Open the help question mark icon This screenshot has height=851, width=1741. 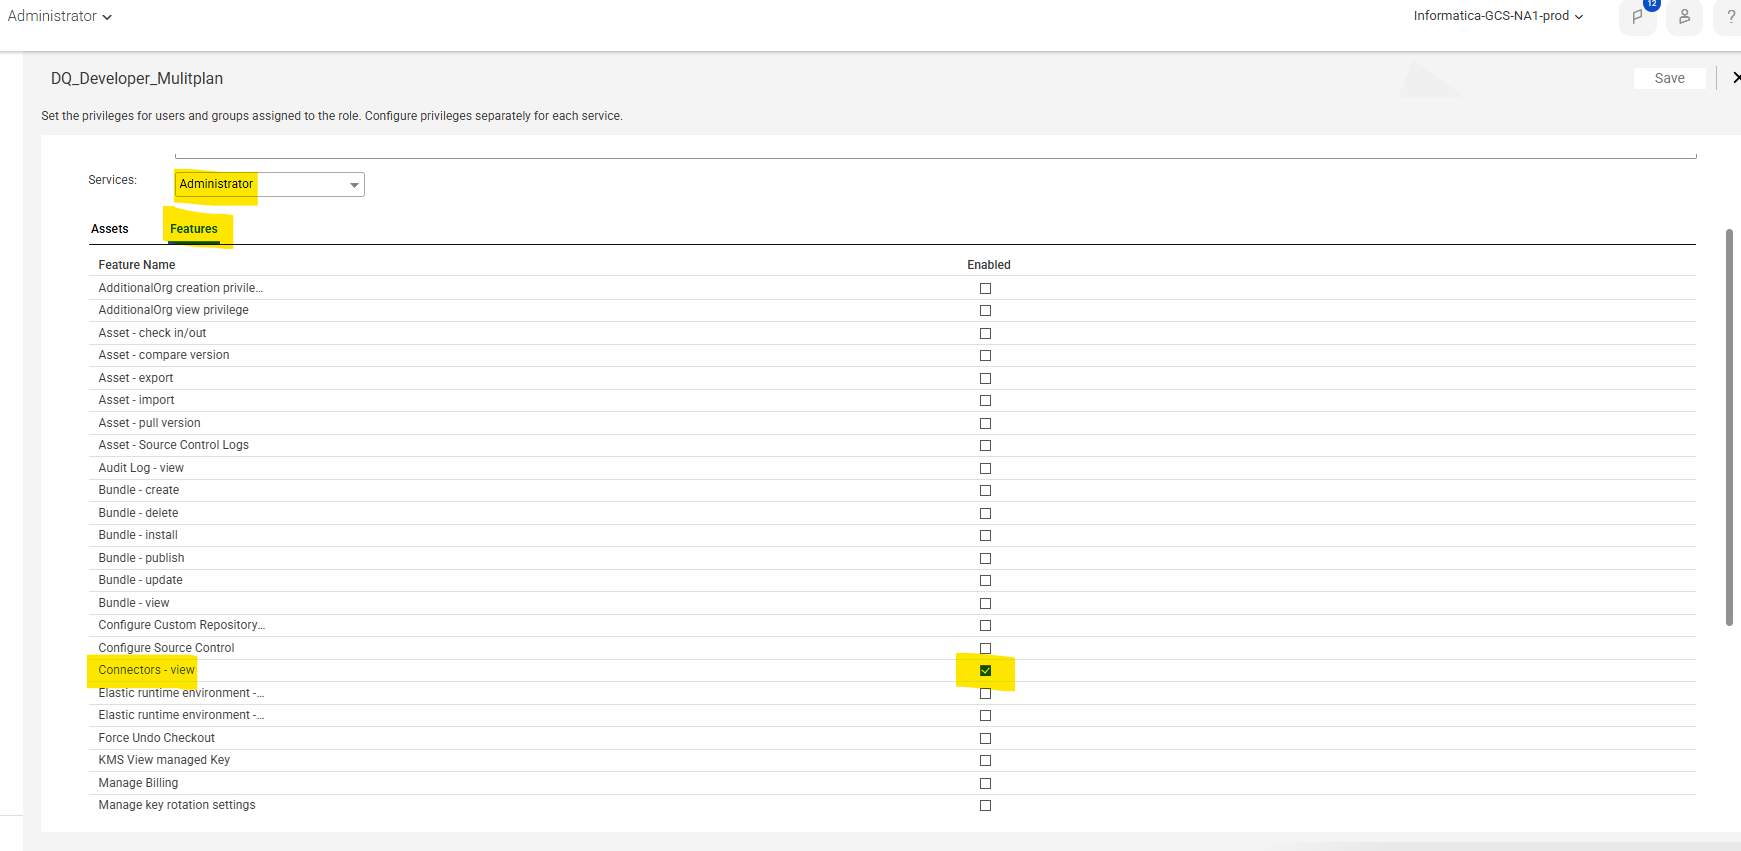click(x=1730, y=16)
